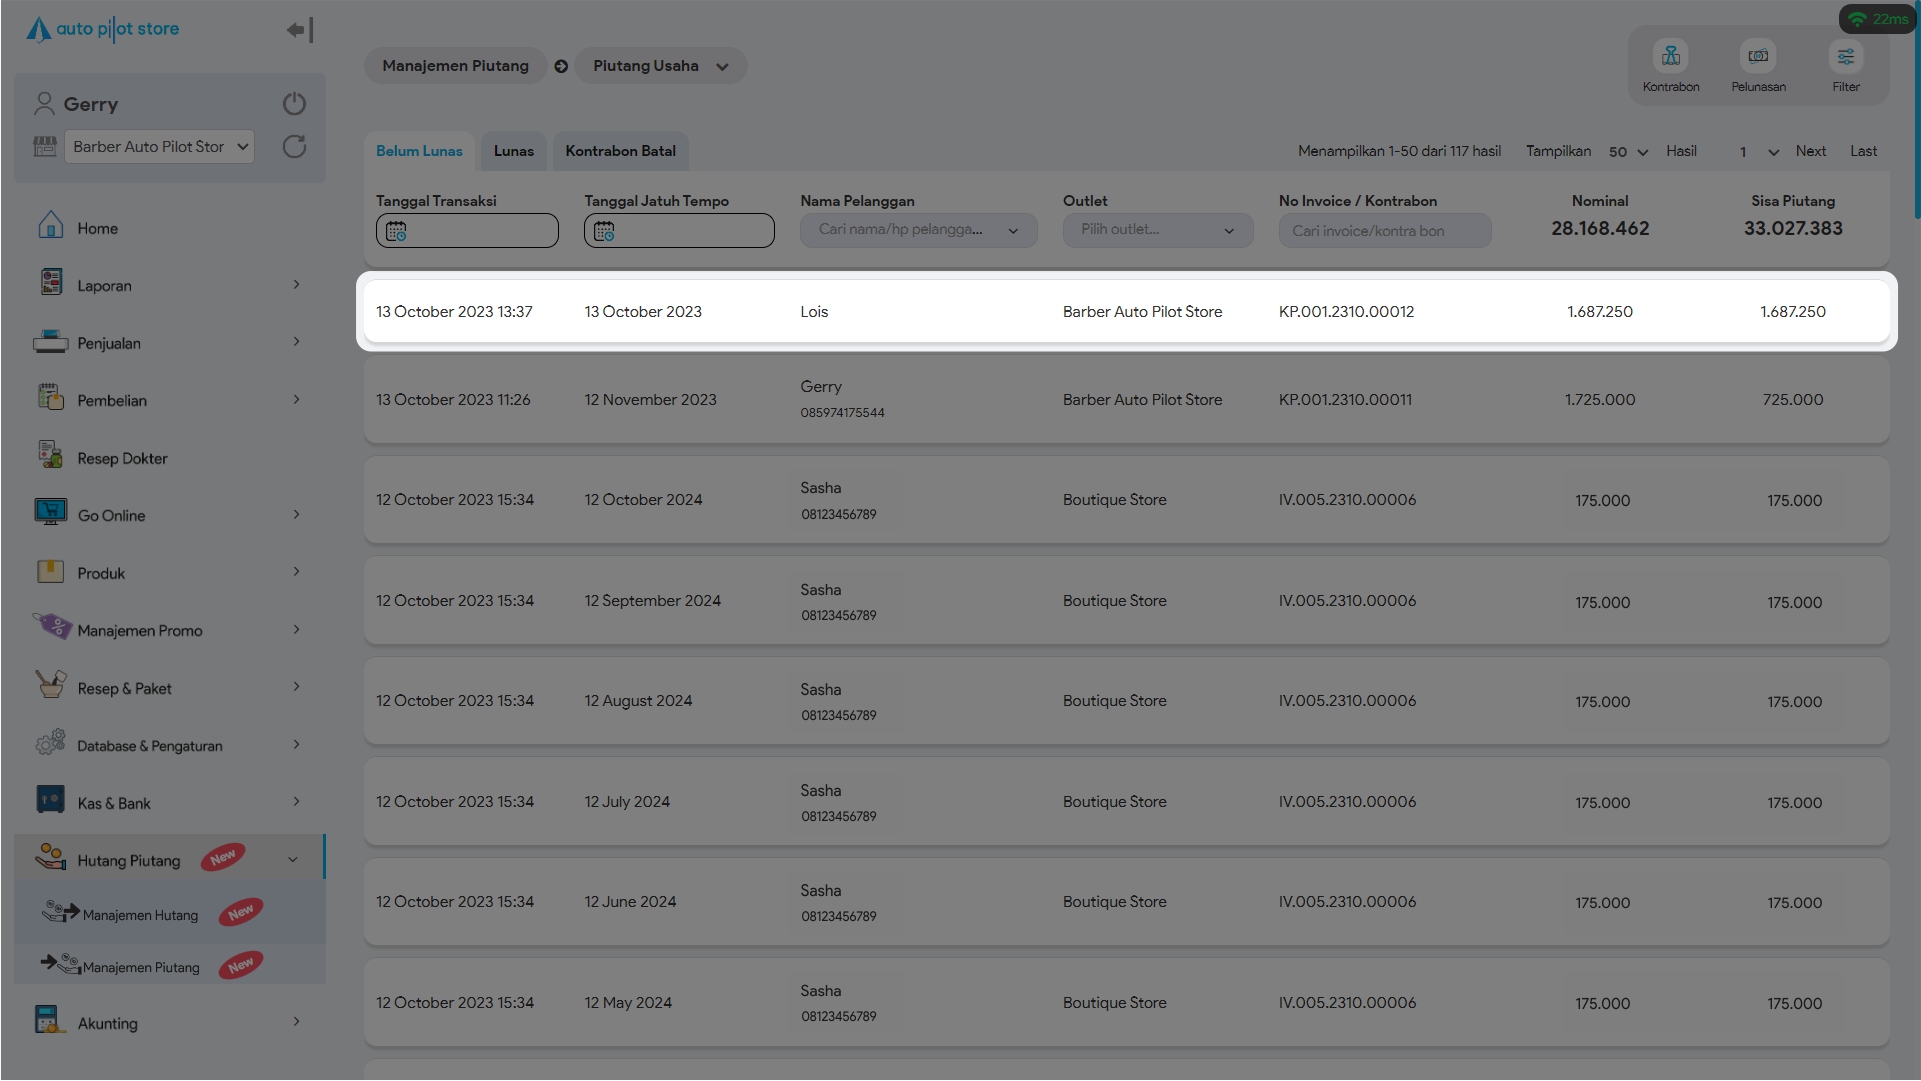
Task: Open the Home sidebar item
Action: (97, 229)
